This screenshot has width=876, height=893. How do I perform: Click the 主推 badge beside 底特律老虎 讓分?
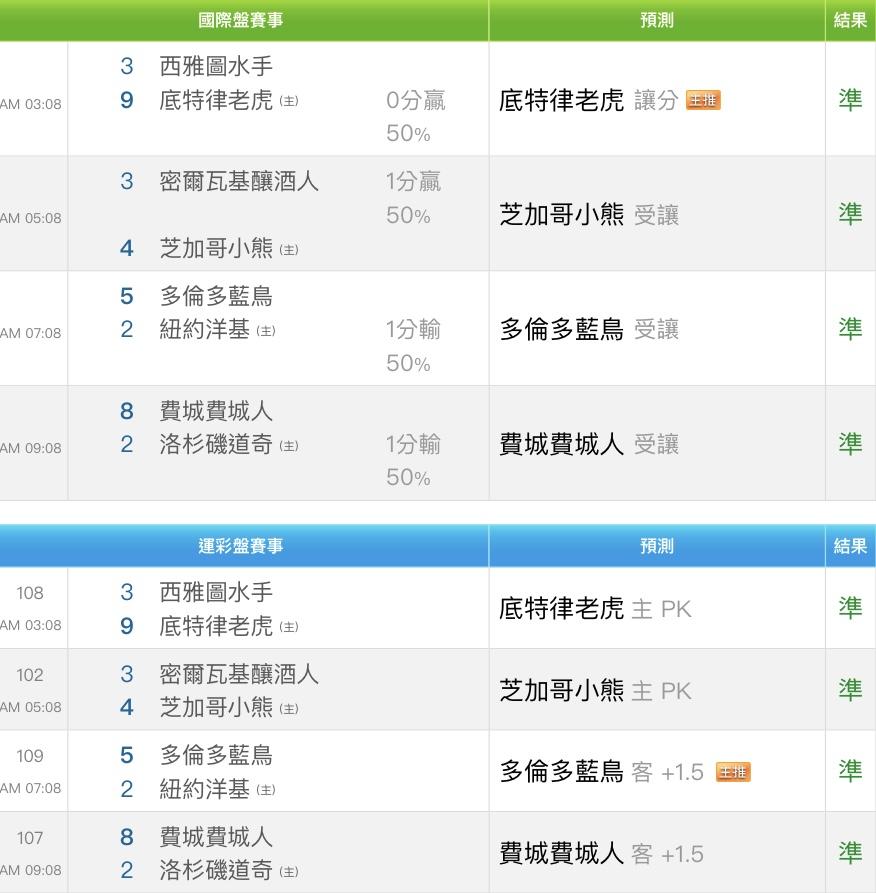(x=703, y=100)
